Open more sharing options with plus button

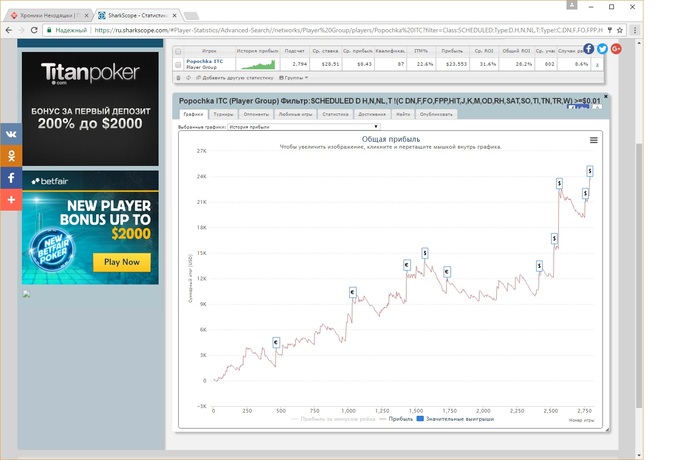11,200
